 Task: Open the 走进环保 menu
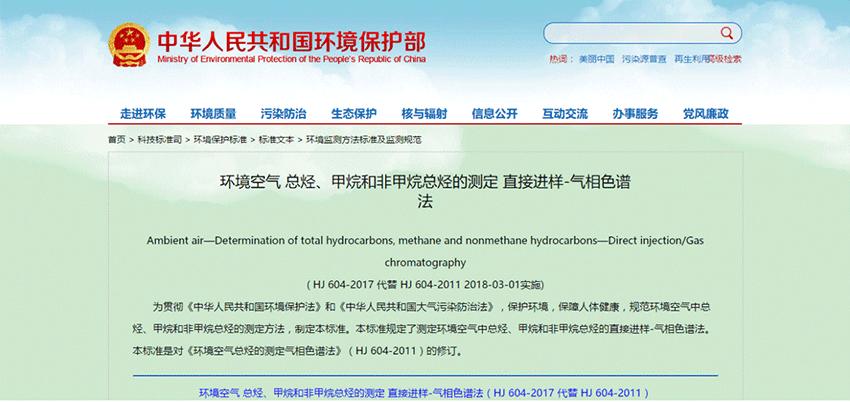click(x=143, y=114)
